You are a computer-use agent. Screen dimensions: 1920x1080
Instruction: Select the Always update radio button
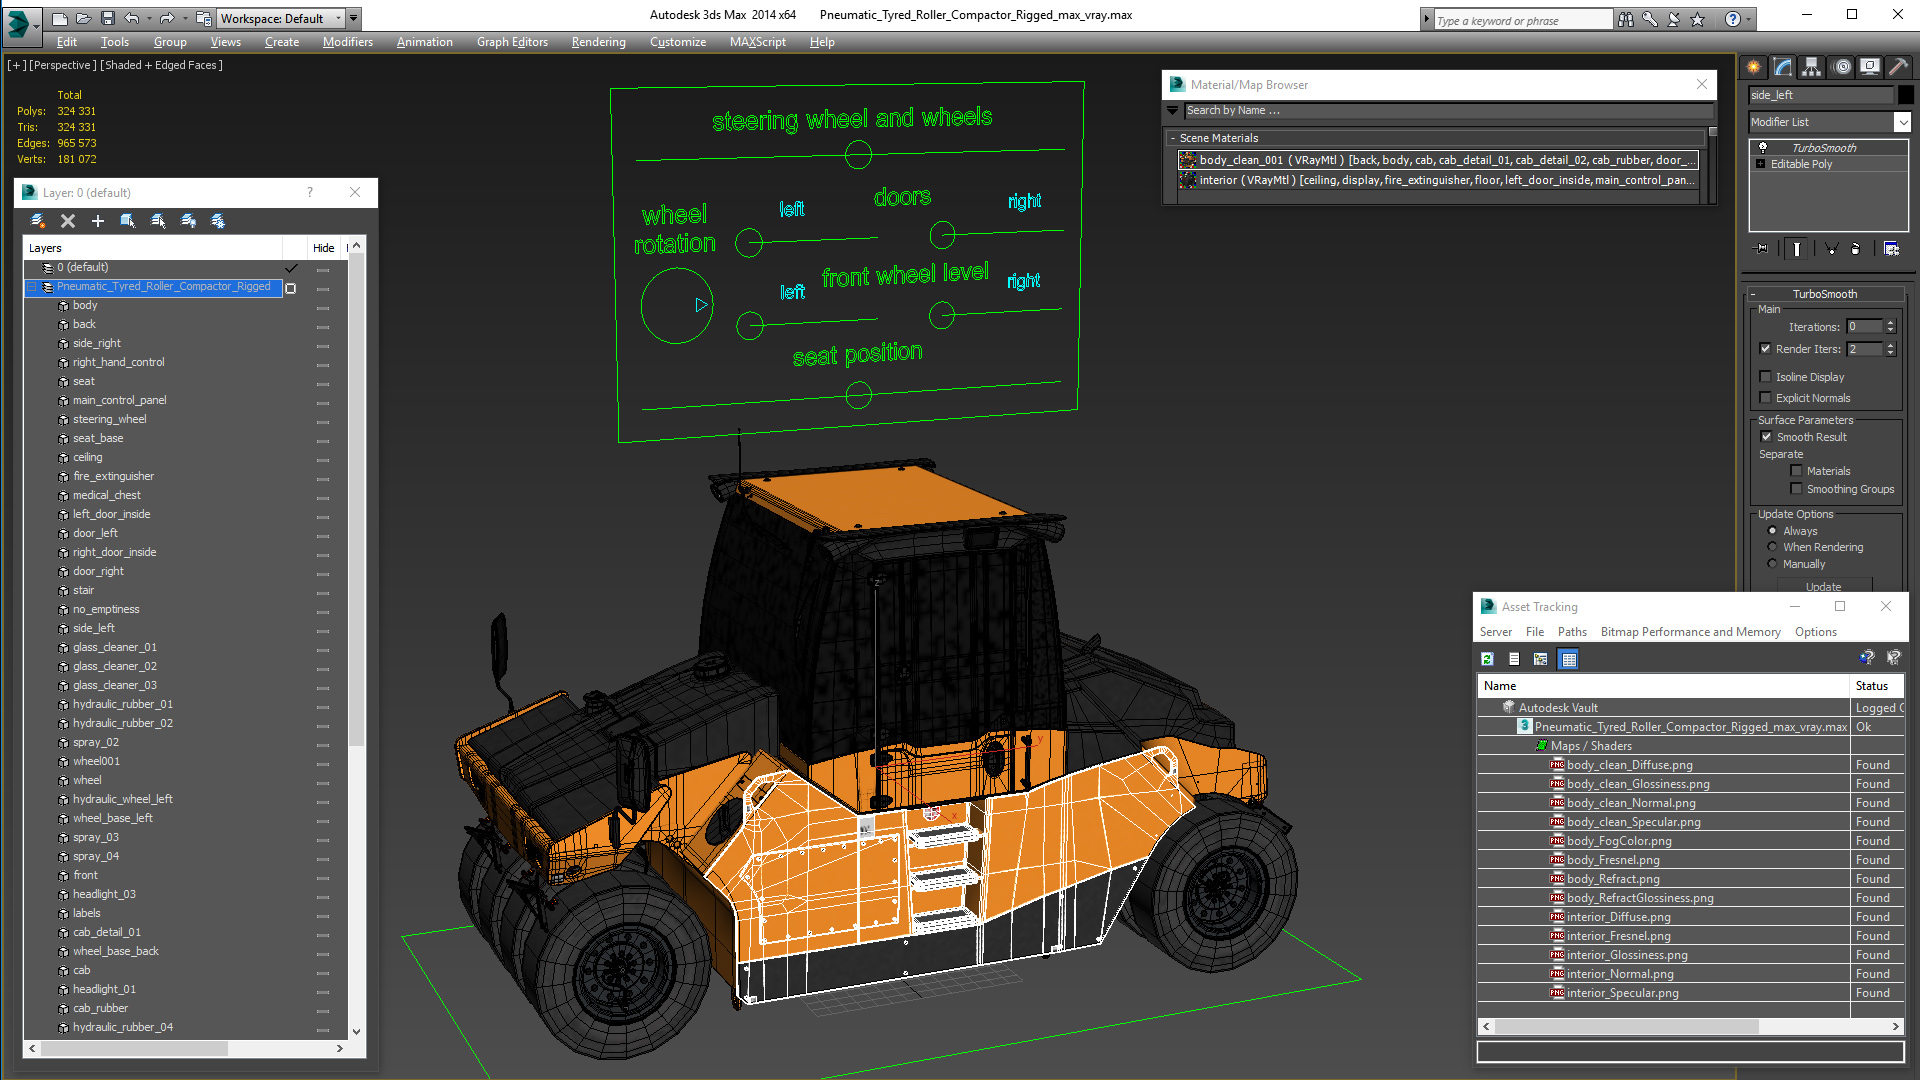(x=1773, y=531)
